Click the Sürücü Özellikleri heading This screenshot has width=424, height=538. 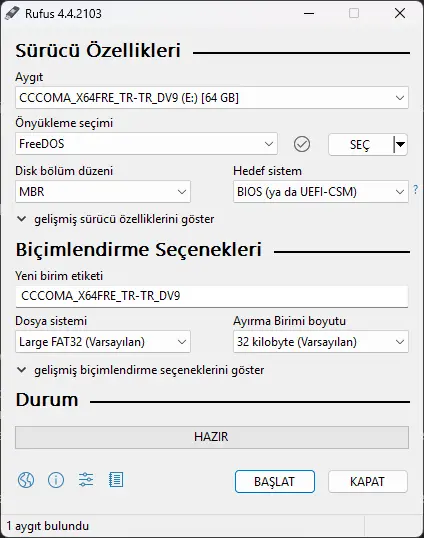click(98, 51)
